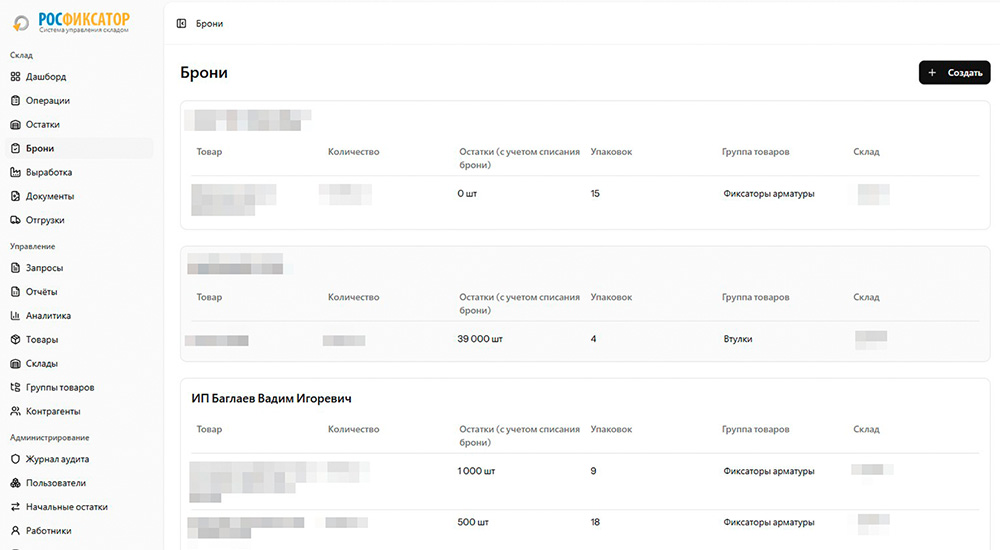Navigate to Склады
1000x550 pixels.
[79, 364]
